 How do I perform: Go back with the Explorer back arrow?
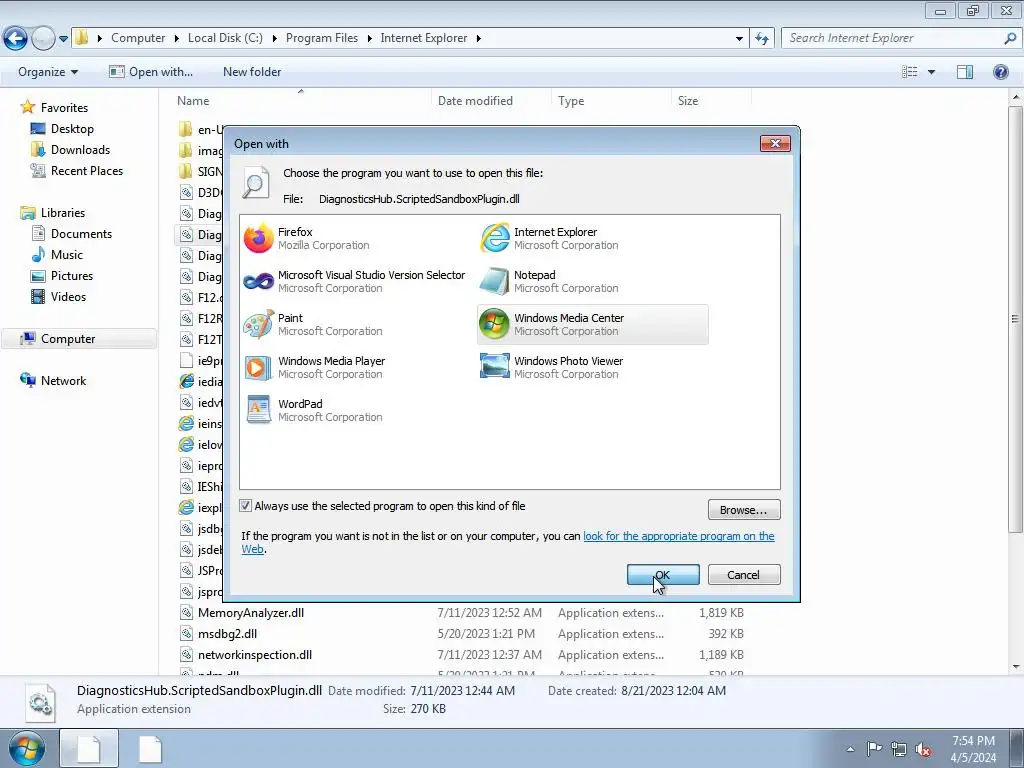(16, 39)
